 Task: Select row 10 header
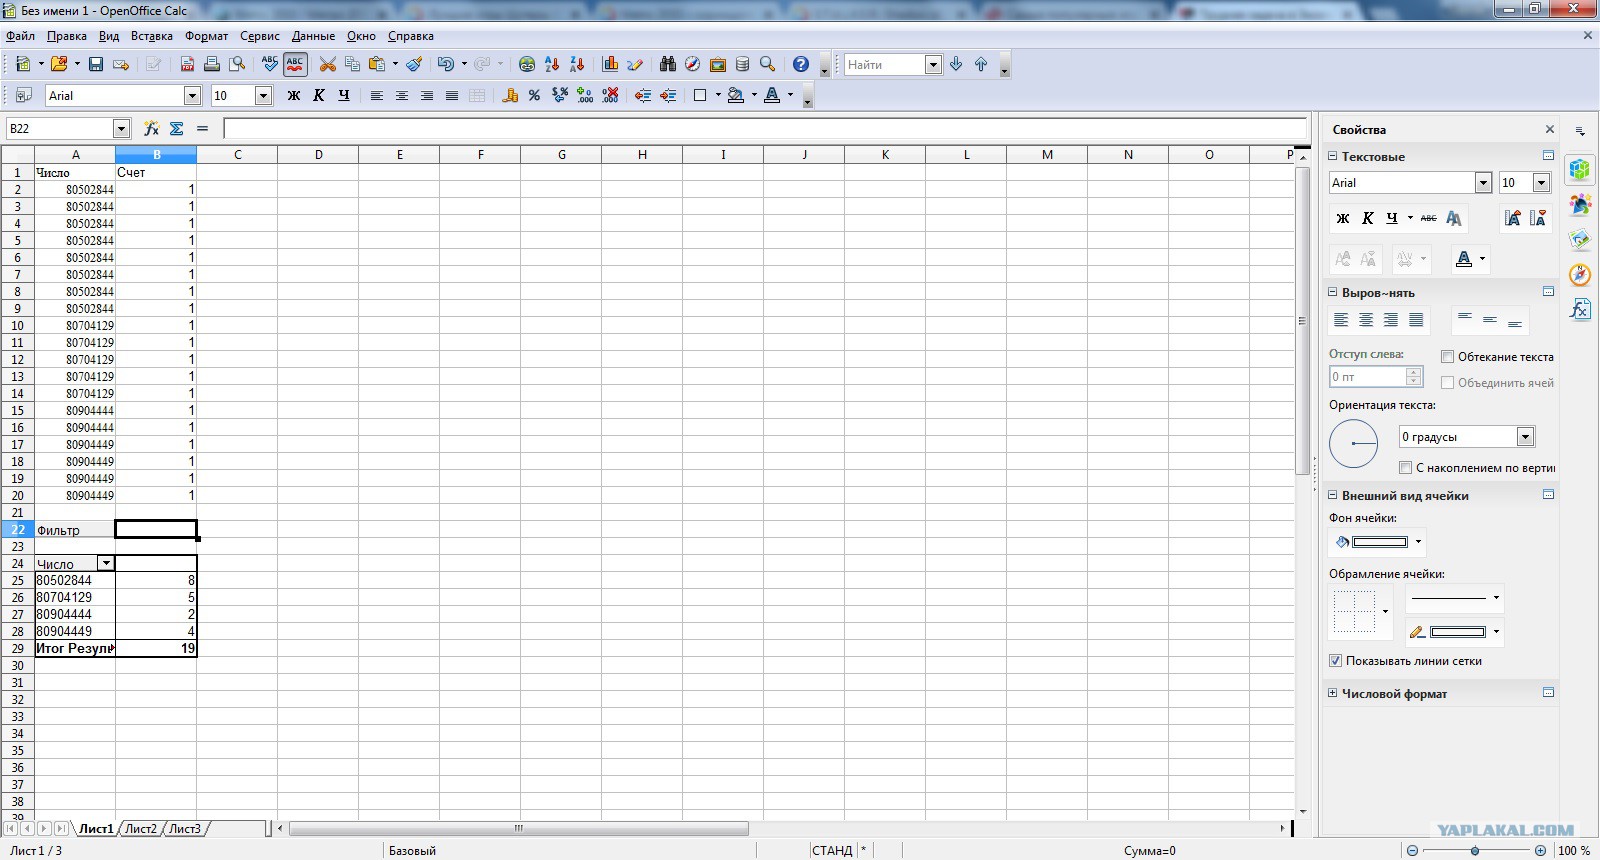click(x=17, y=326)
